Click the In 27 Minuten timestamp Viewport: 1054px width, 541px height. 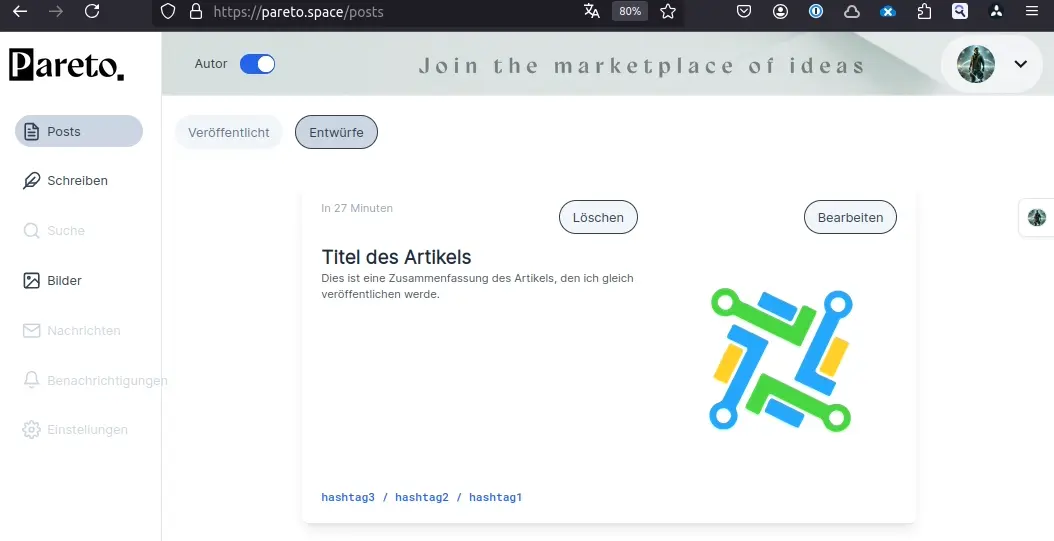[x=357, y=208]
